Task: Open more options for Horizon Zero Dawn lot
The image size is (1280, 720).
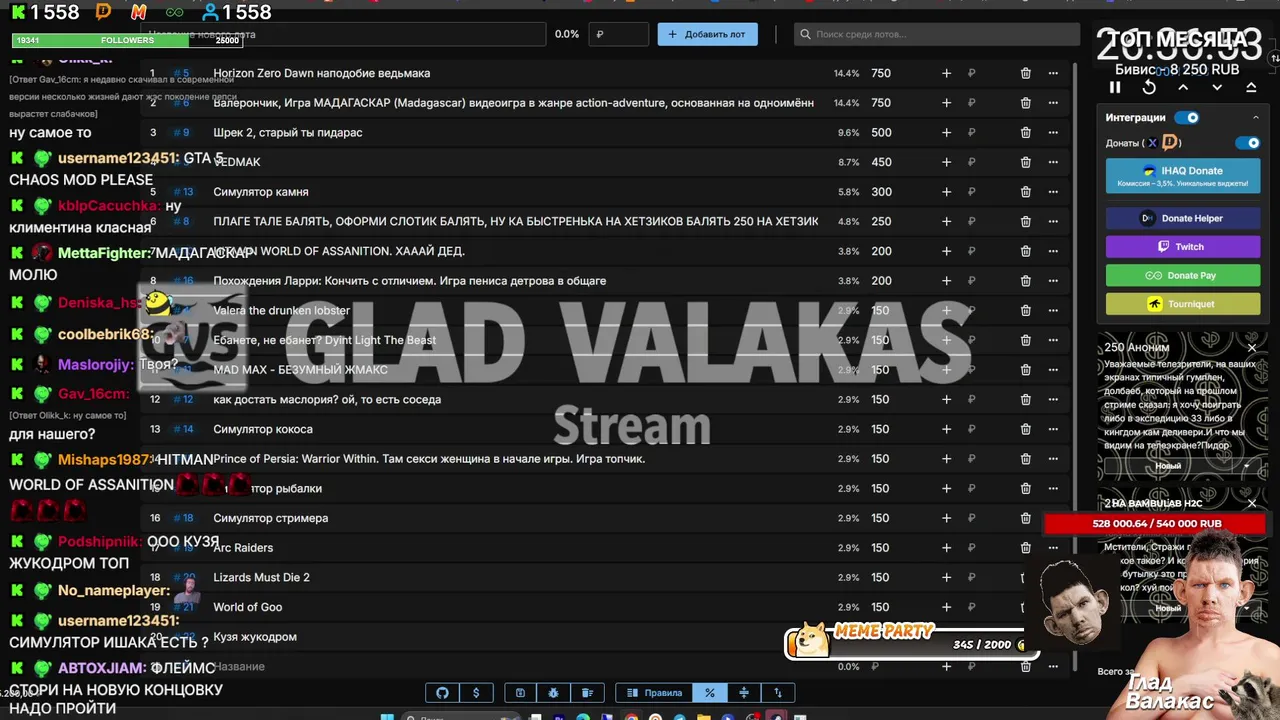Action: pos(1053,73)
